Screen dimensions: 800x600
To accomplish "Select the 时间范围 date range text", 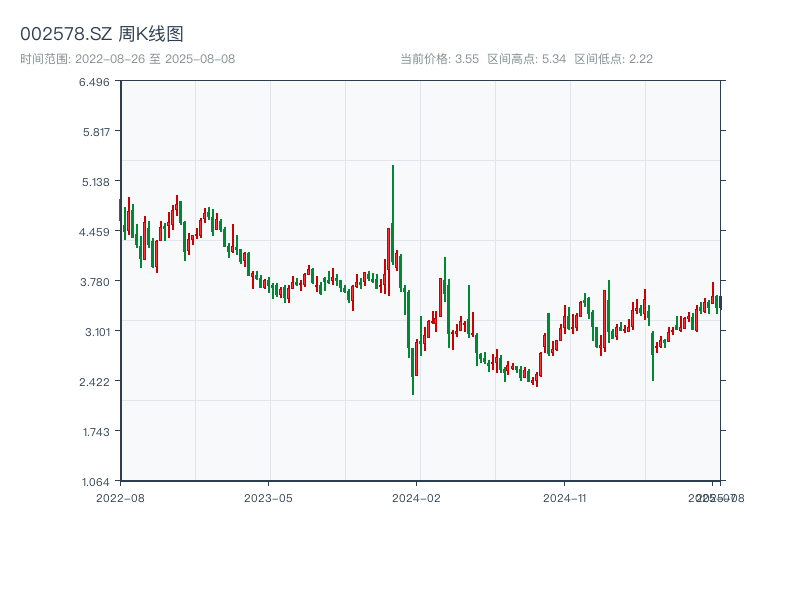I will click(x=127, y=59).
